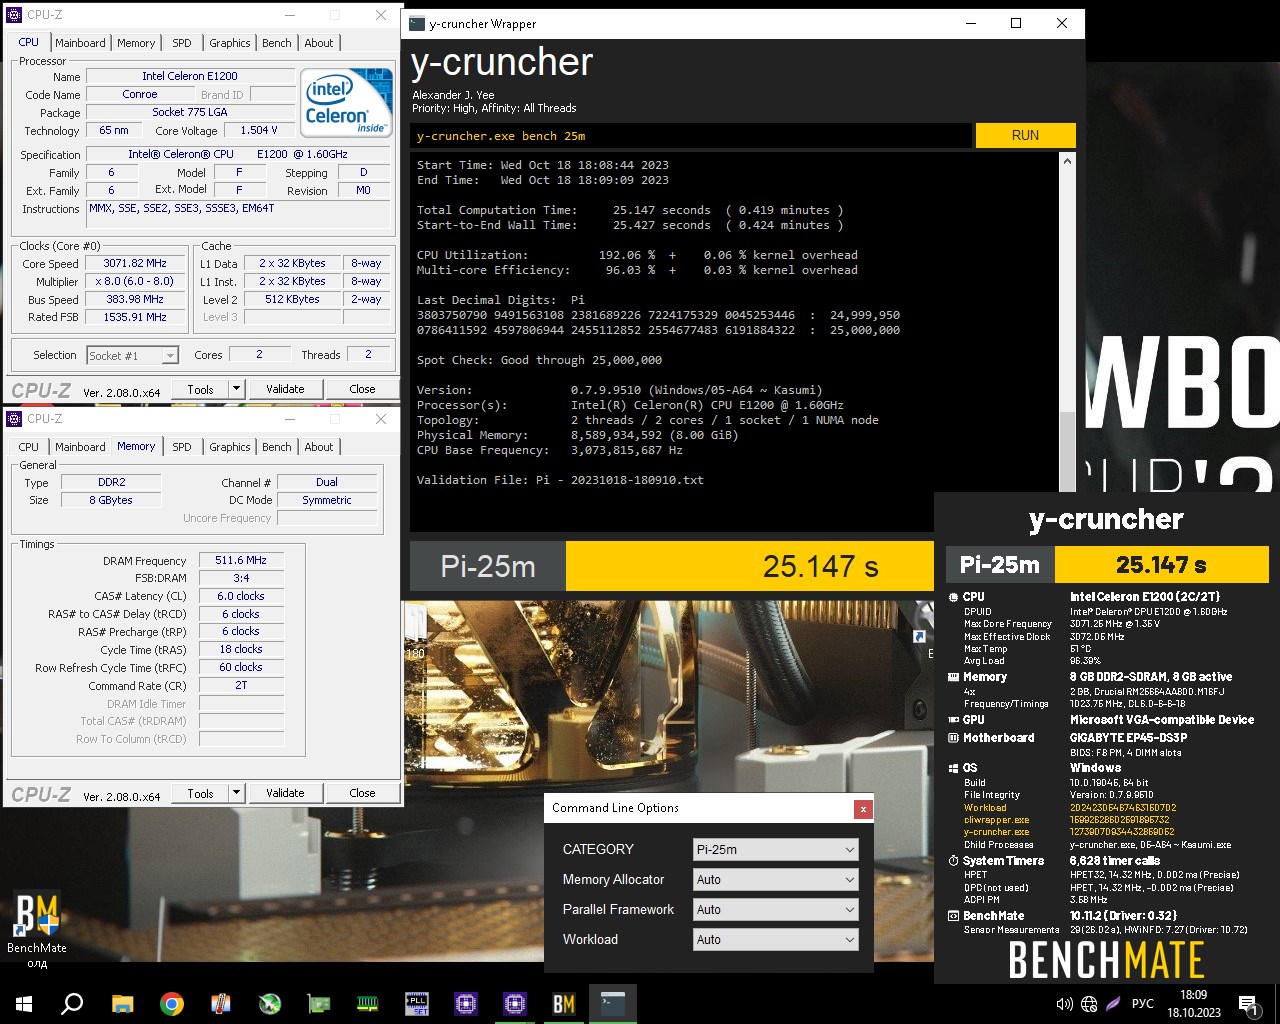This screenshot has width=1280, height=1024.
Task: Click the Validation File line in output
Action: click(x=560, y=480)
